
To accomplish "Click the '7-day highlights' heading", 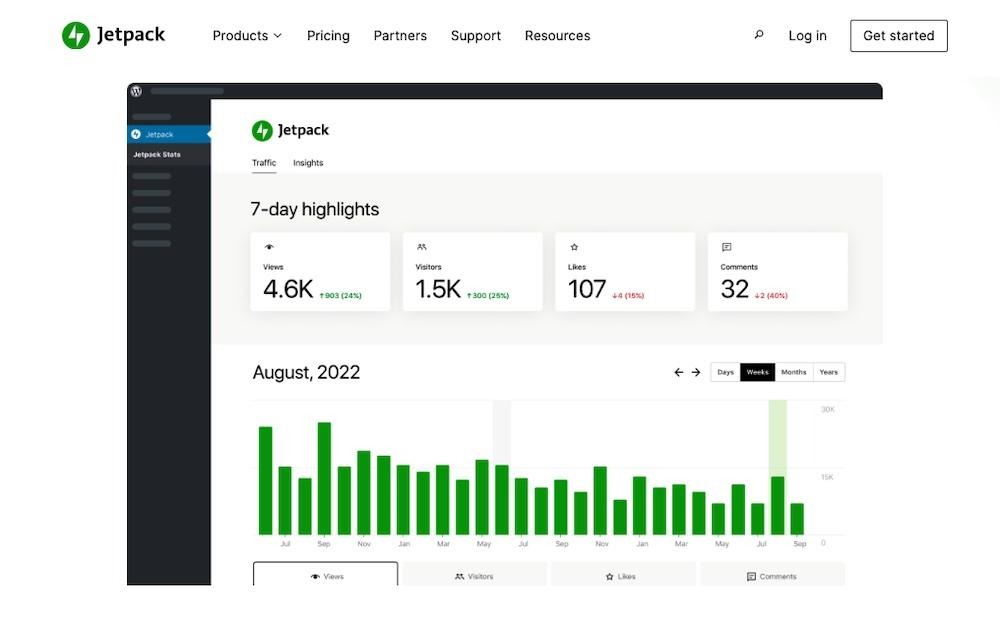I will coord(314,209).
